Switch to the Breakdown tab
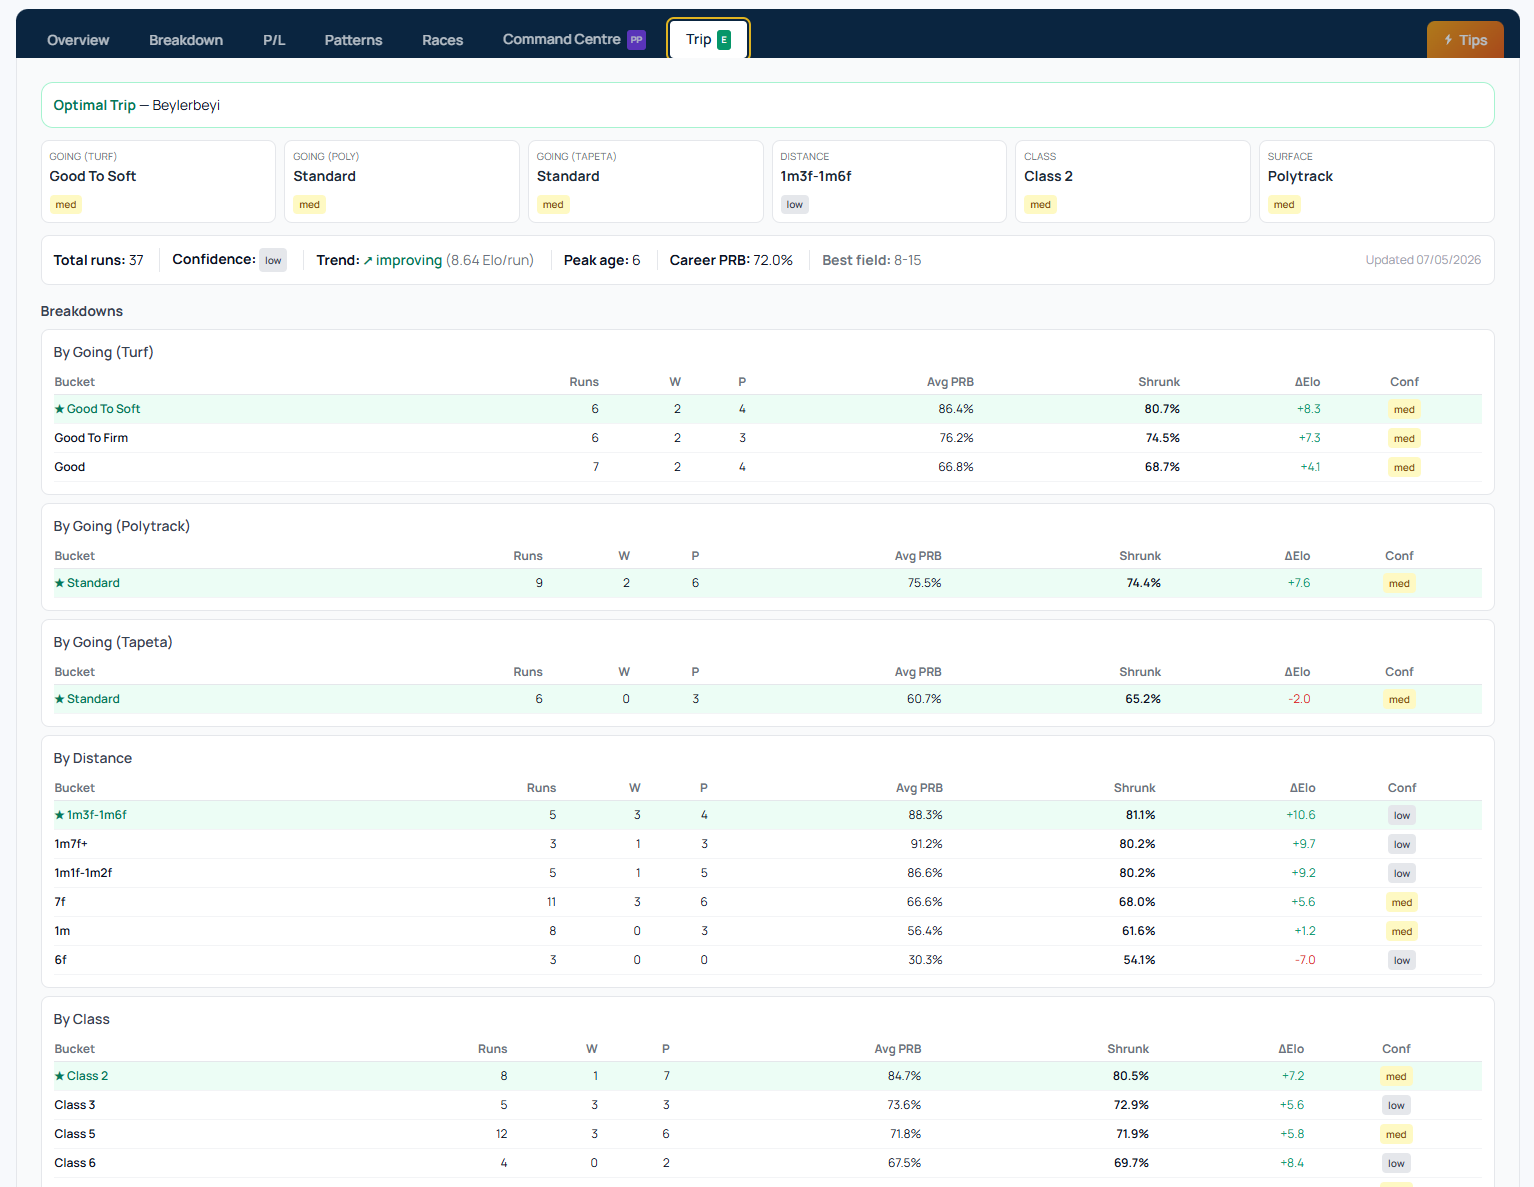Viewport: 1534px width, 1187px height. click(186, 40)
